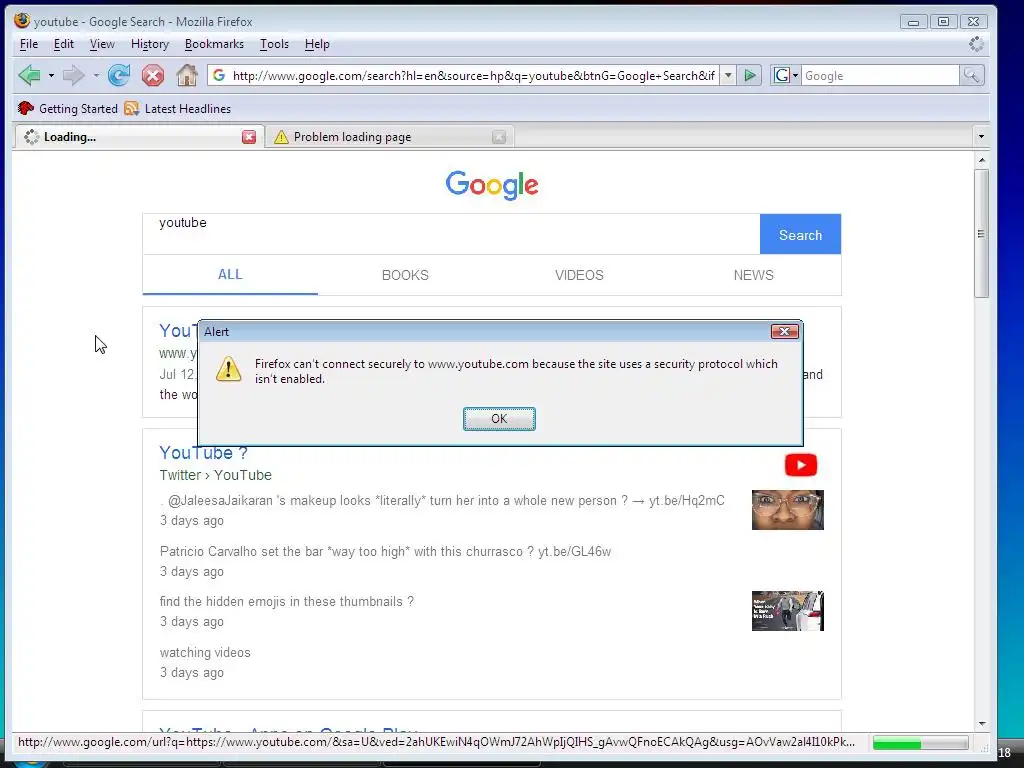The image size is (1024, 768).
Task: Click the blue Search button
Action: (x=800, y=234)
